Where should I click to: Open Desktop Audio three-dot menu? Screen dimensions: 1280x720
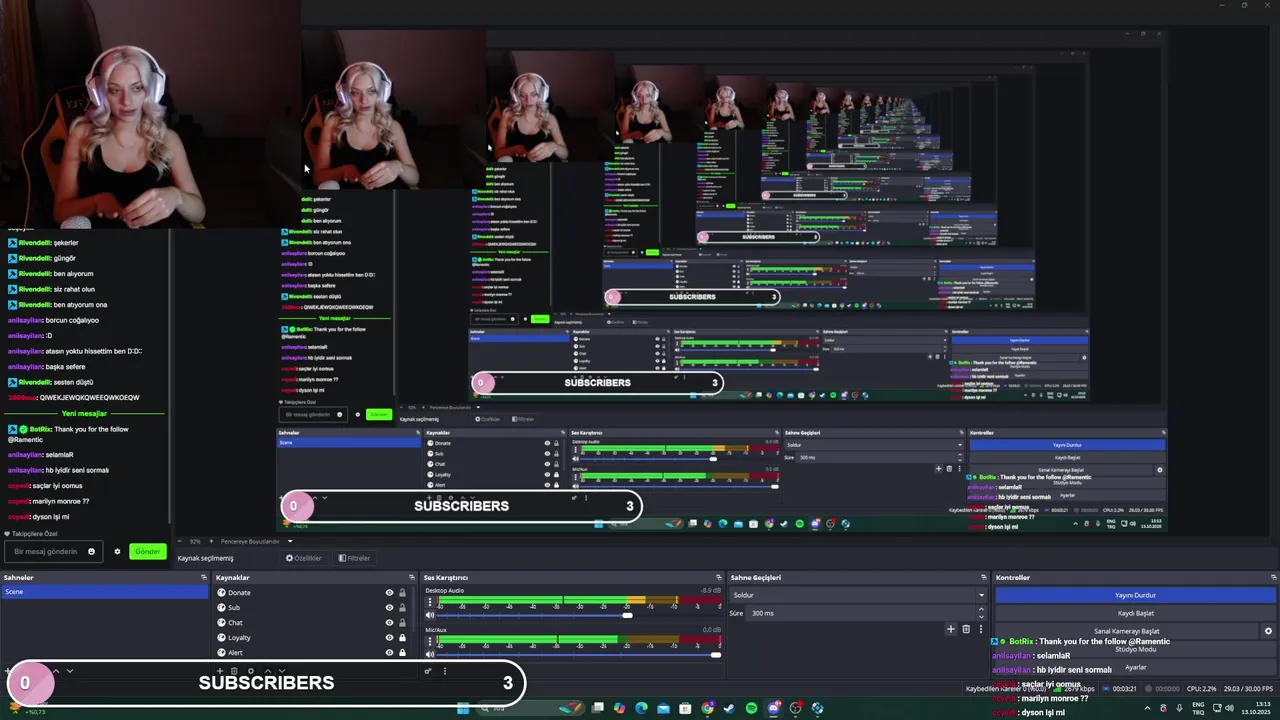click(430, 602)
